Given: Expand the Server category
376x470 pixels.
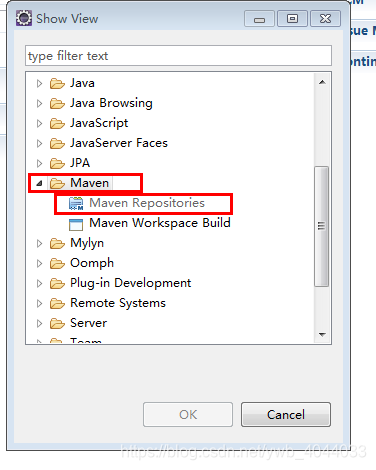Looking at the screenshot, I should tap(39, 323).
